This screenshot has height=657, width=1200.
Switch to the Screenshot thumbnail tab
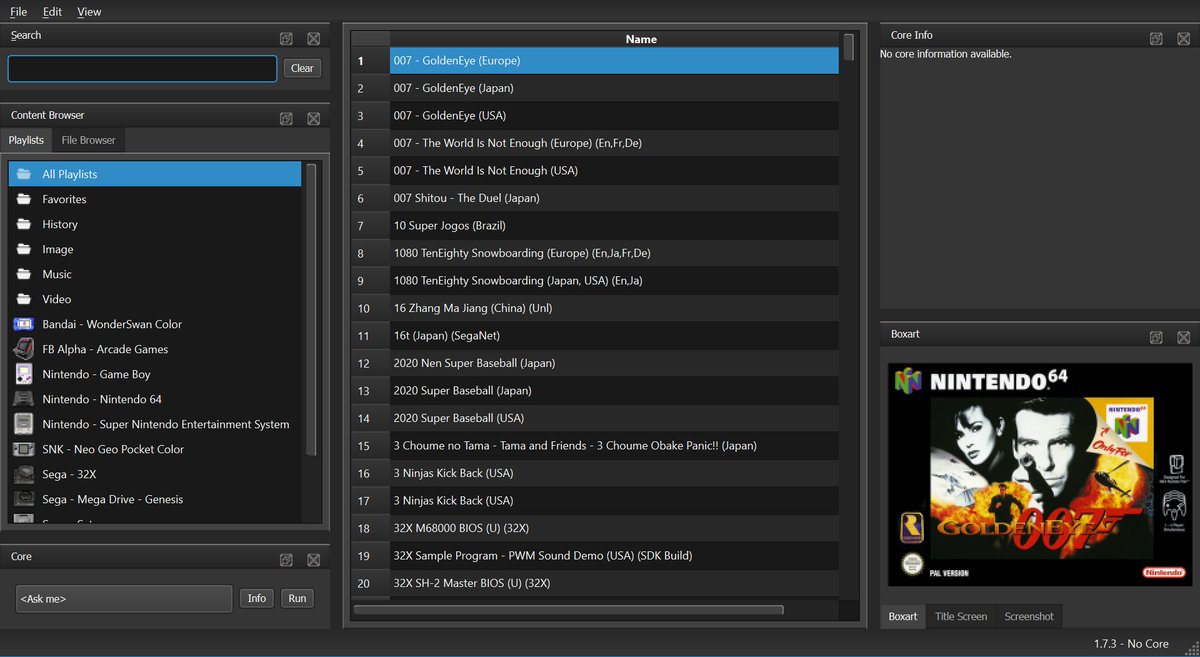[x=1029, y=616]
